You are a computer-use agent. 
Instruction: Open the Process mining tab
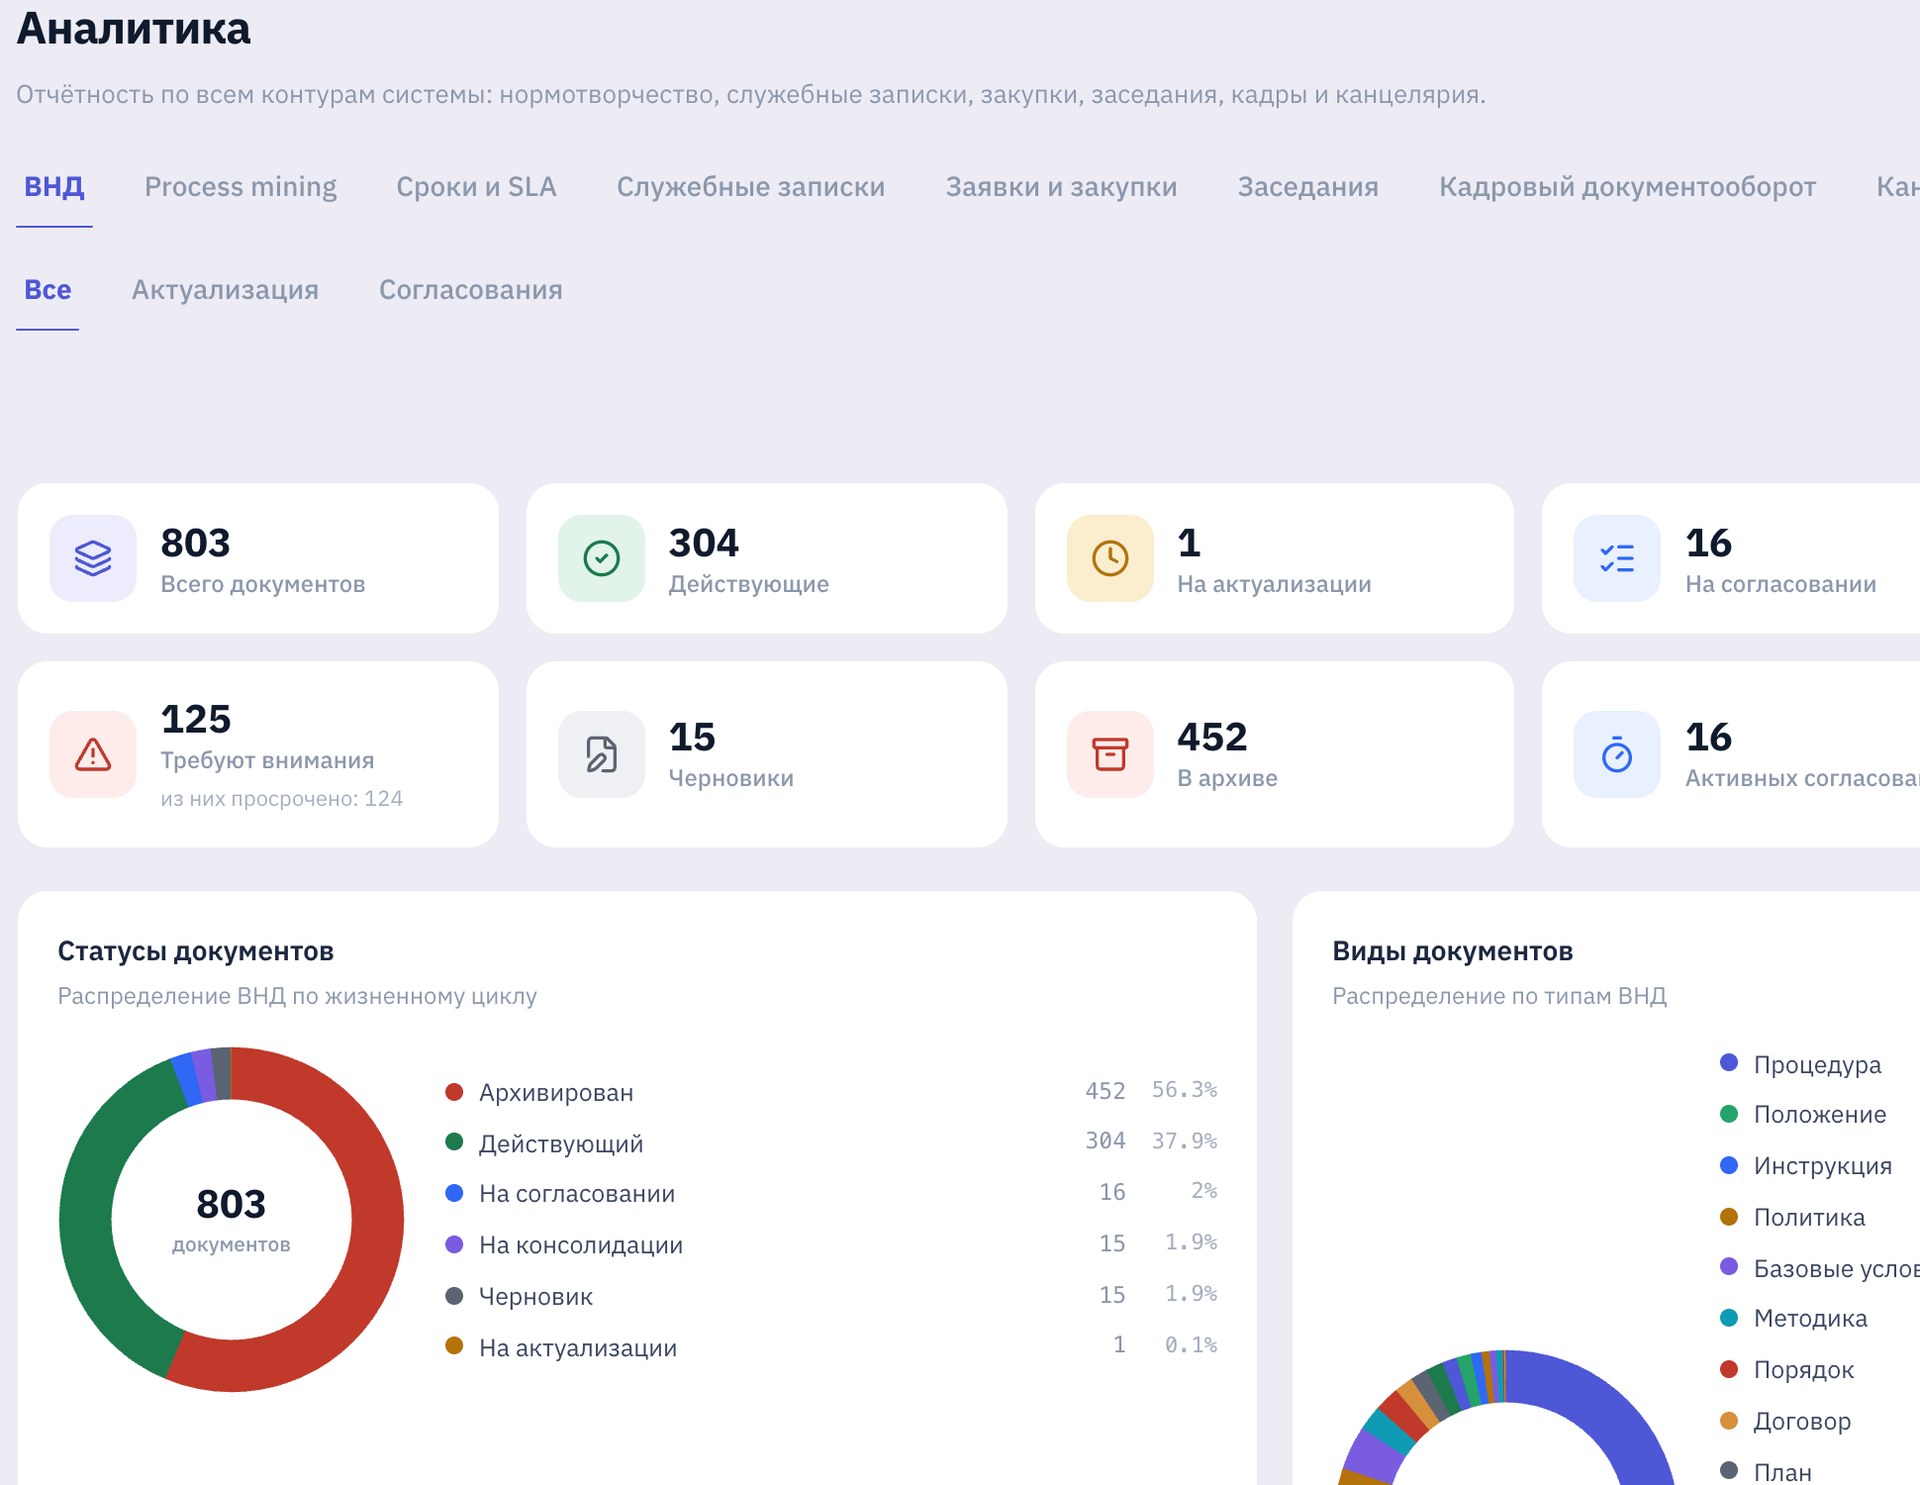pyautogui.click(x=240, y=187)
